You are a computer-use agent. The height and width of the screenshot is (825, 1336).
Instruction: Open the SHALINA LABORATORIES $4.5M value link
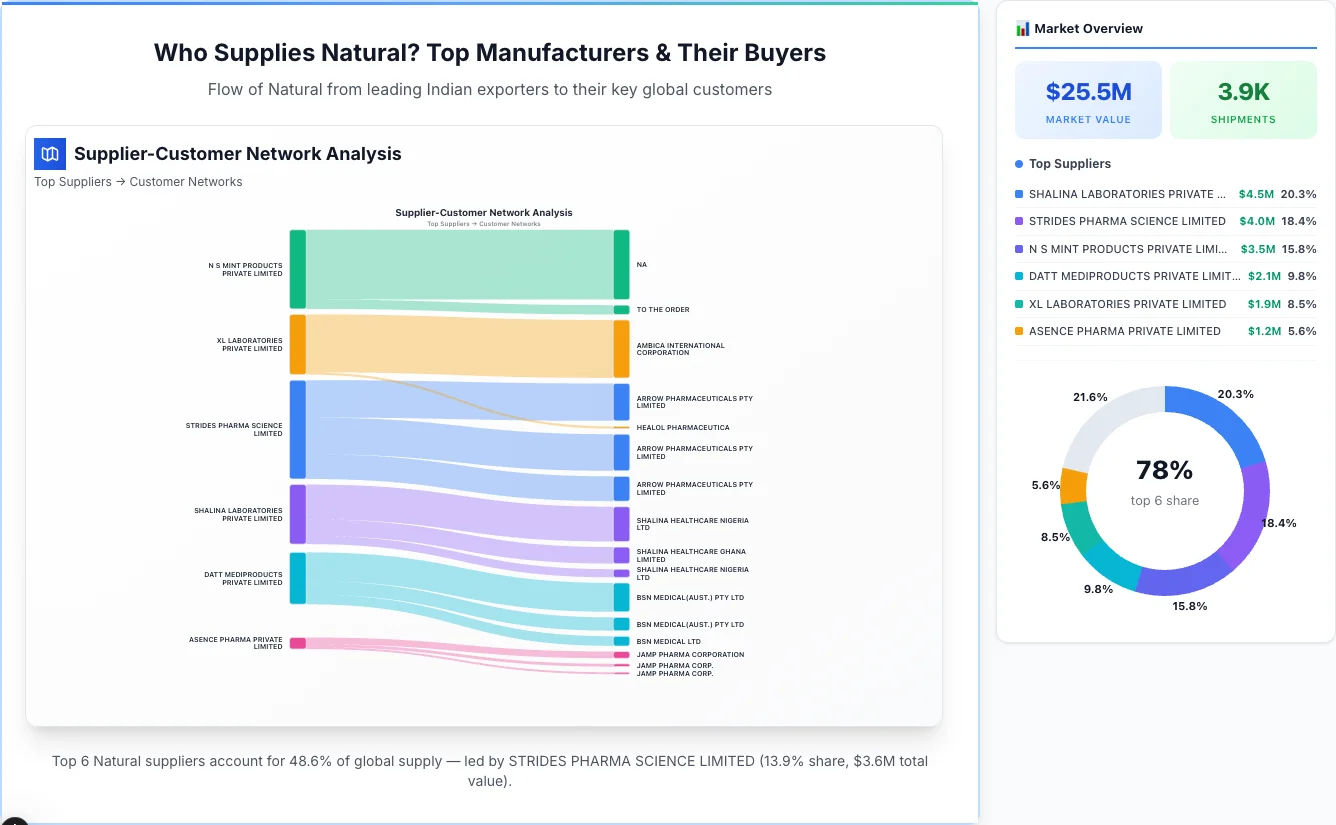click(1256, 194)
